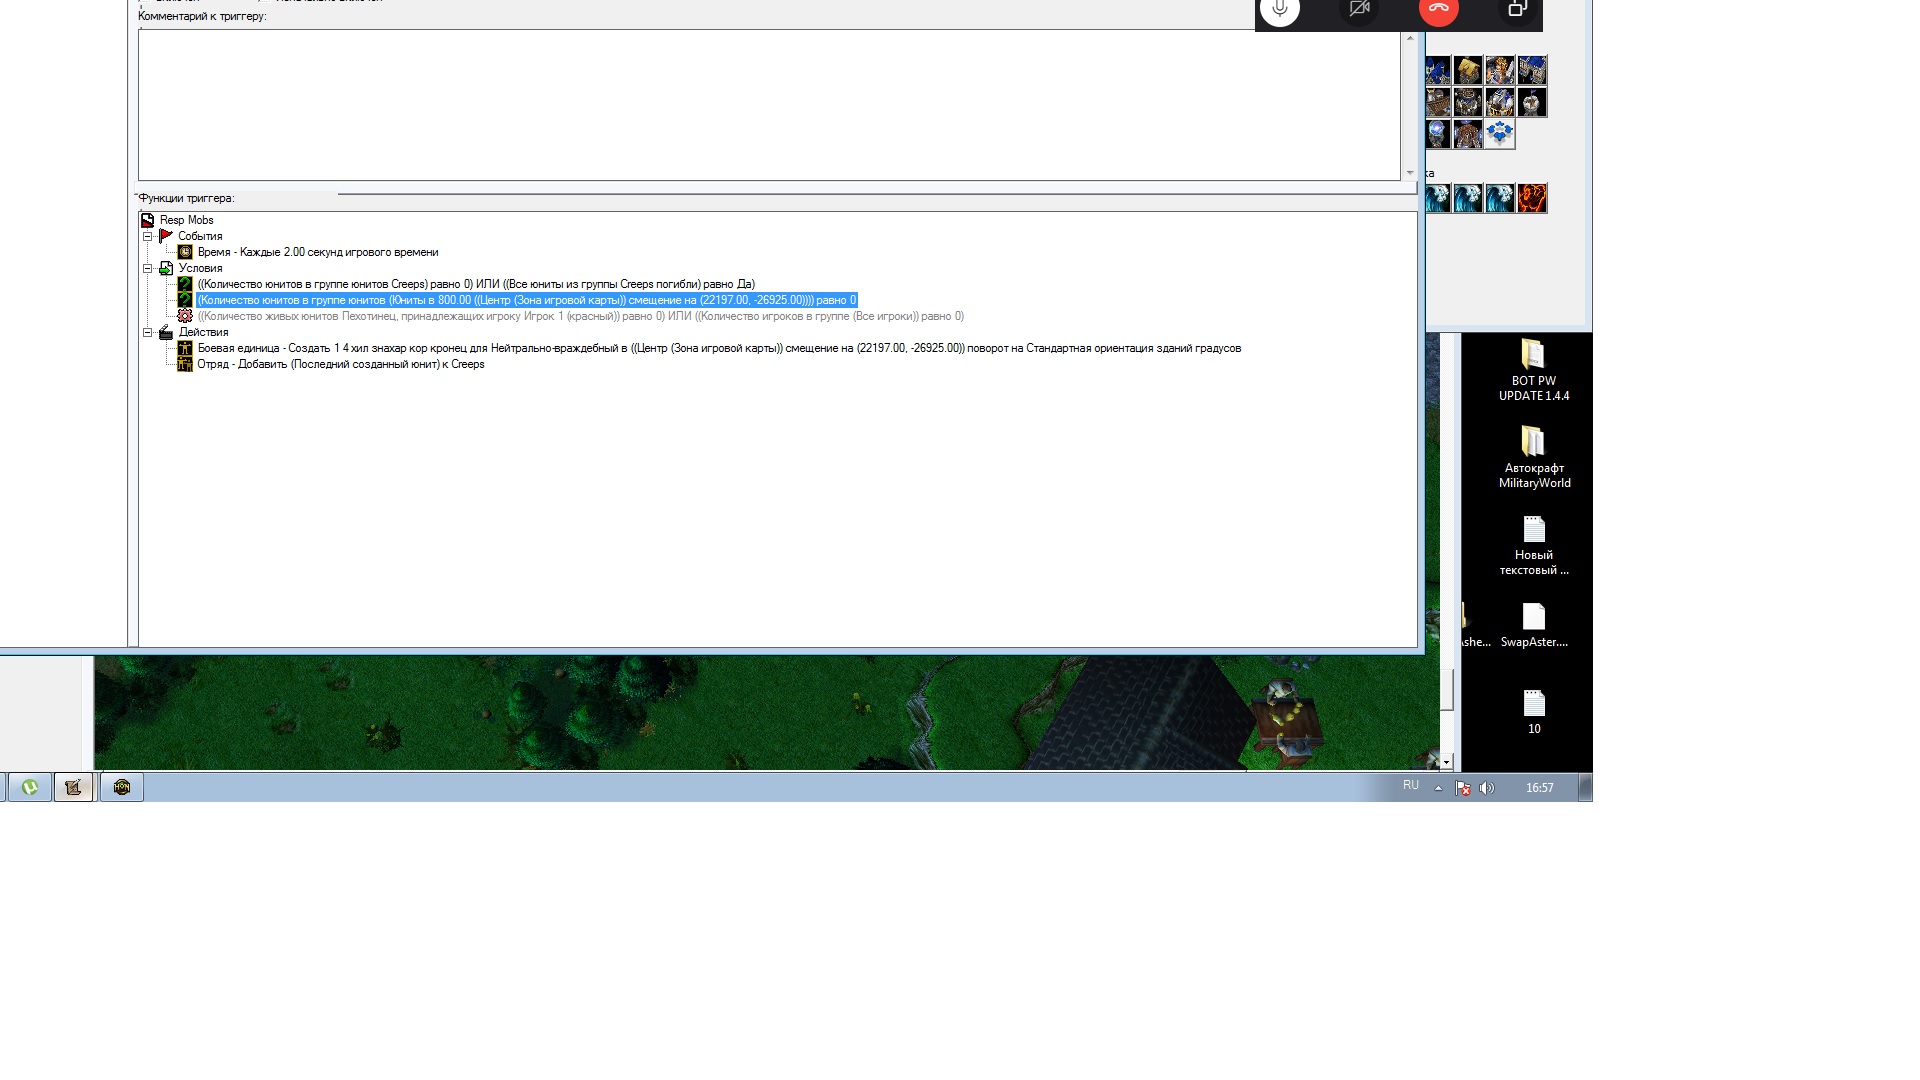1920x1080 pixels.
Task: Select the Отряд - Добавить action
Action: [340, 365]
